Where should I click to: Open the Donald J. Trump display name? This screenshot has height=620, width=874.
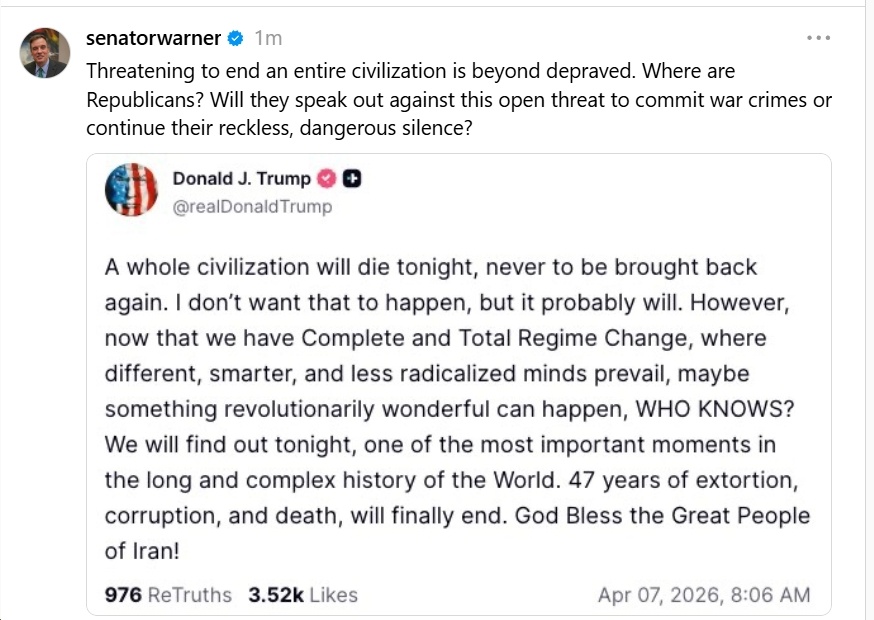pyautogui.click(x=241, y=179)
